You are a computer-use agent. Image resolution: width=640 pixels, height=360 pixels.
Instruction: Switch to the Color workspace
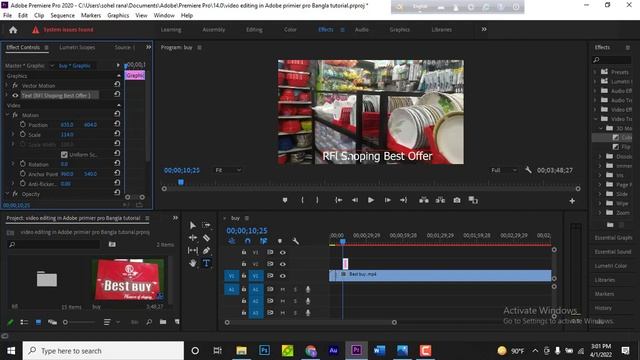click(x=290, y=29)
